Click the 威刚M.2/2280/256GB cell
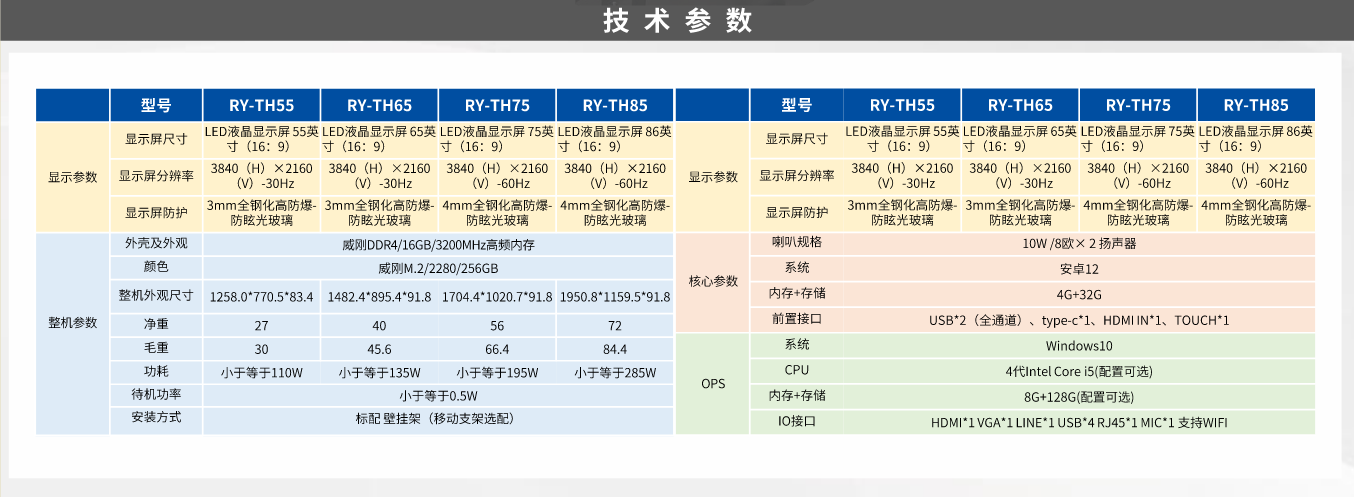Screen dimensions: 1354x497 [x=438, y=269]
